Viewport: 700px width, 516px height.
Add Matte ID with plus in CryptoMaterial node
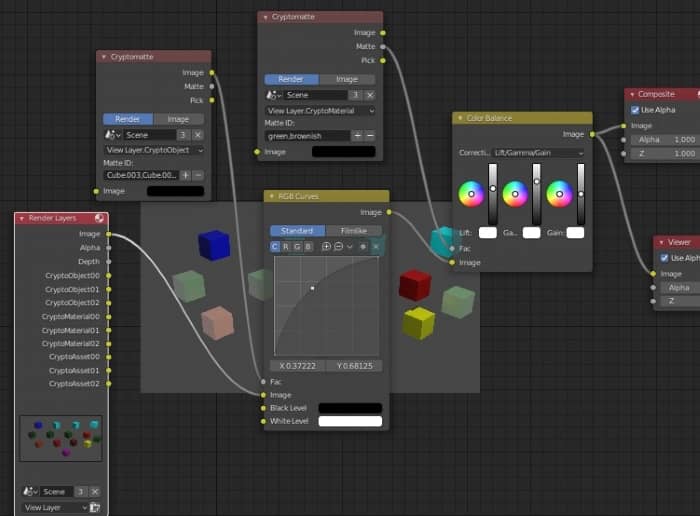tap(357, 135)
